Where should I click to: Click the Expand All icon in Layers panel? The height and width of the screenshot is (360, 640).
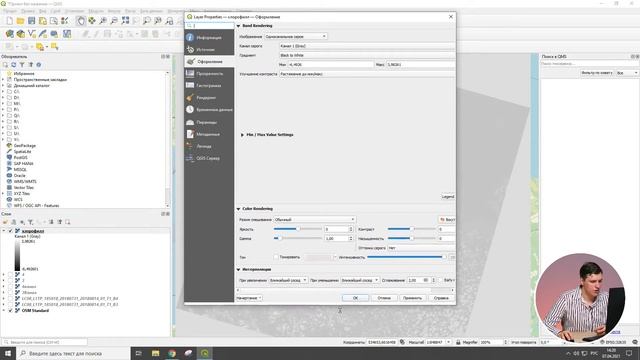(x=51, y=222)
